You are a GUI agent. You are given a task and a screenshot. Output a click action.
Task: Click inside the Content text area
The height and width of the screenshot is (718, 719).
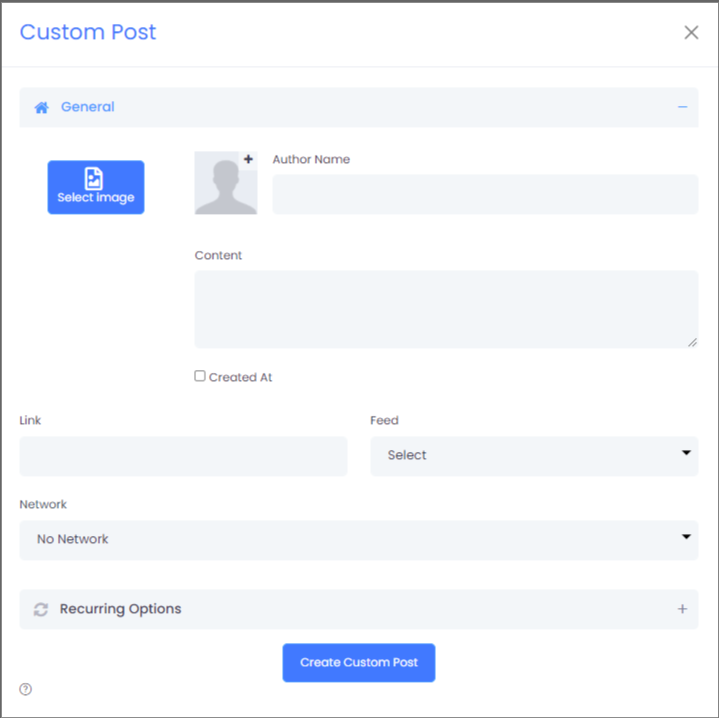coord(446,309)
